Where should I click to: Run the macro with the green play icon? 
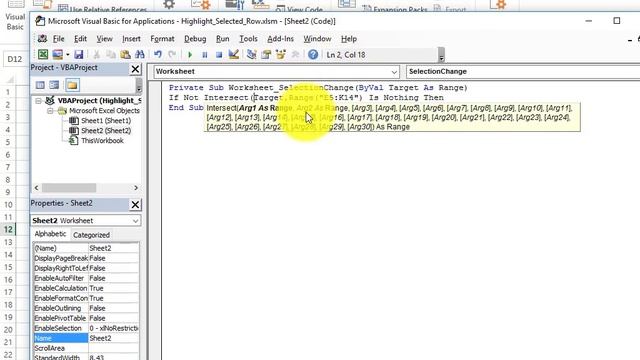190,54
